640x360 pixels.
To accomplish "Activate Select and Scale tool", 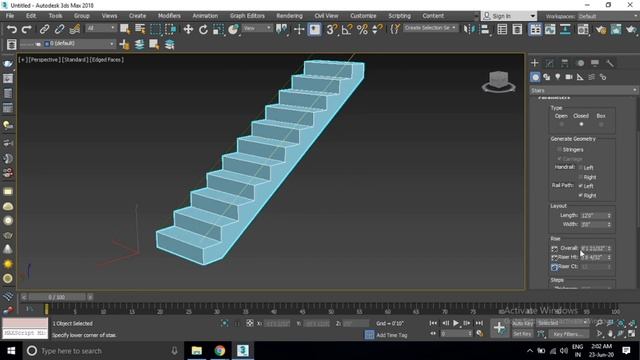I will point(218,29).
